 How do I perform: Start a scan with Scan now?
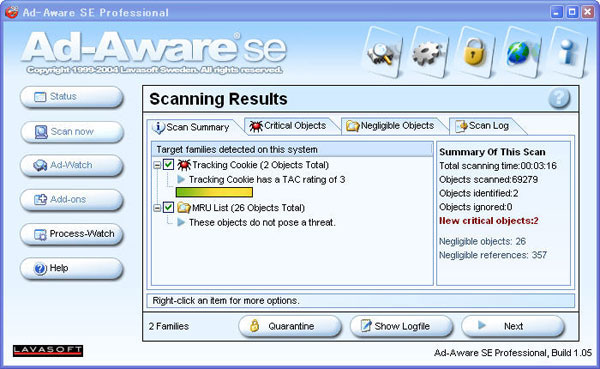[x=72, y=132]
